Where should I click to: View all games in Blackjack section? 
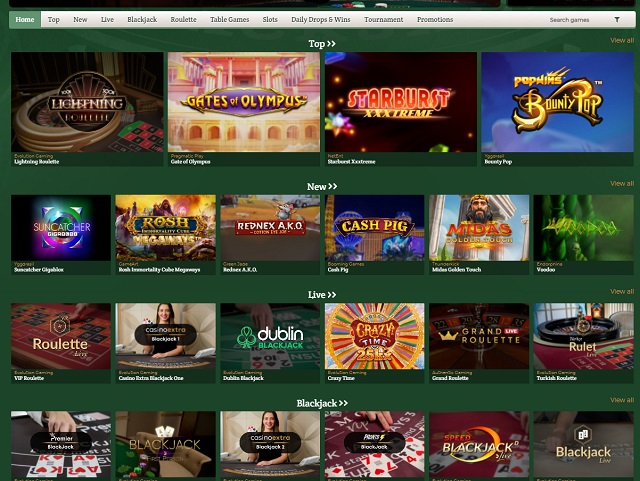click(x=622, y=400)
